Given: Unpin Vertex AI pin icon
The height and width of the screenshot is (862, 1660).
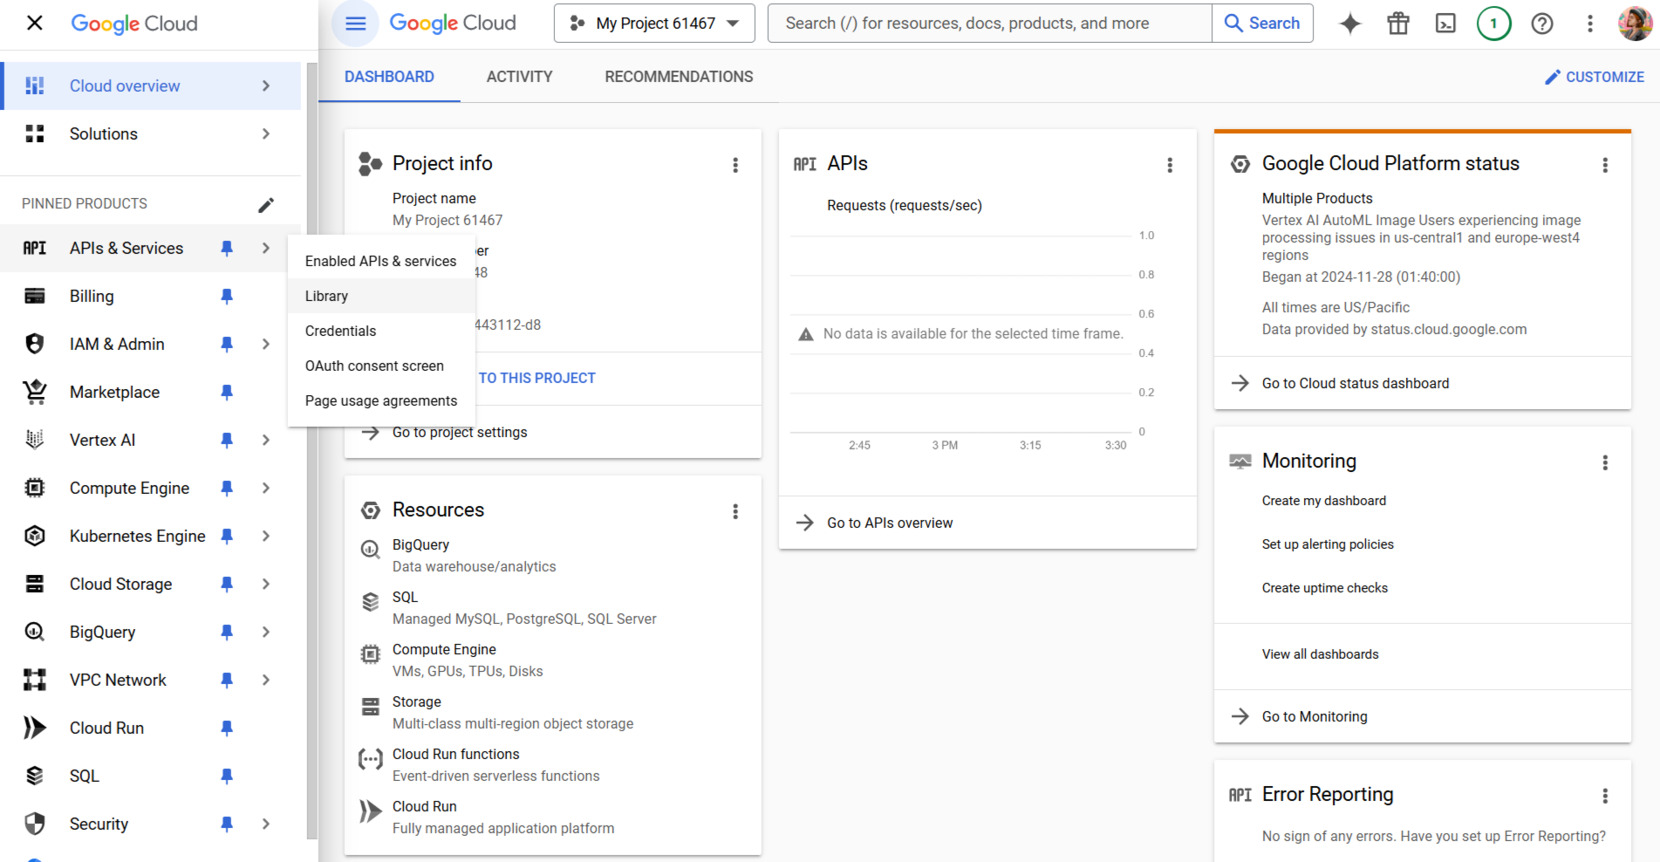Looking at the screenshot, I should pos(227,440).
